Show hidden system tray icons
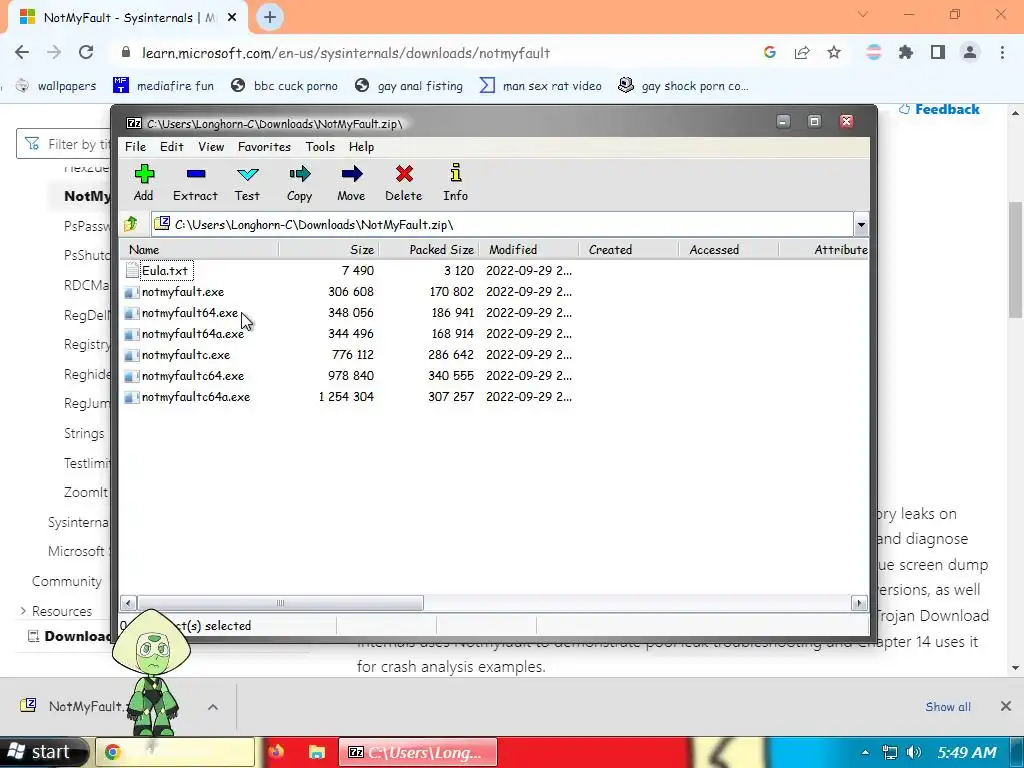1024x768 pixels. pyautogui.click(x=865, y=753)
